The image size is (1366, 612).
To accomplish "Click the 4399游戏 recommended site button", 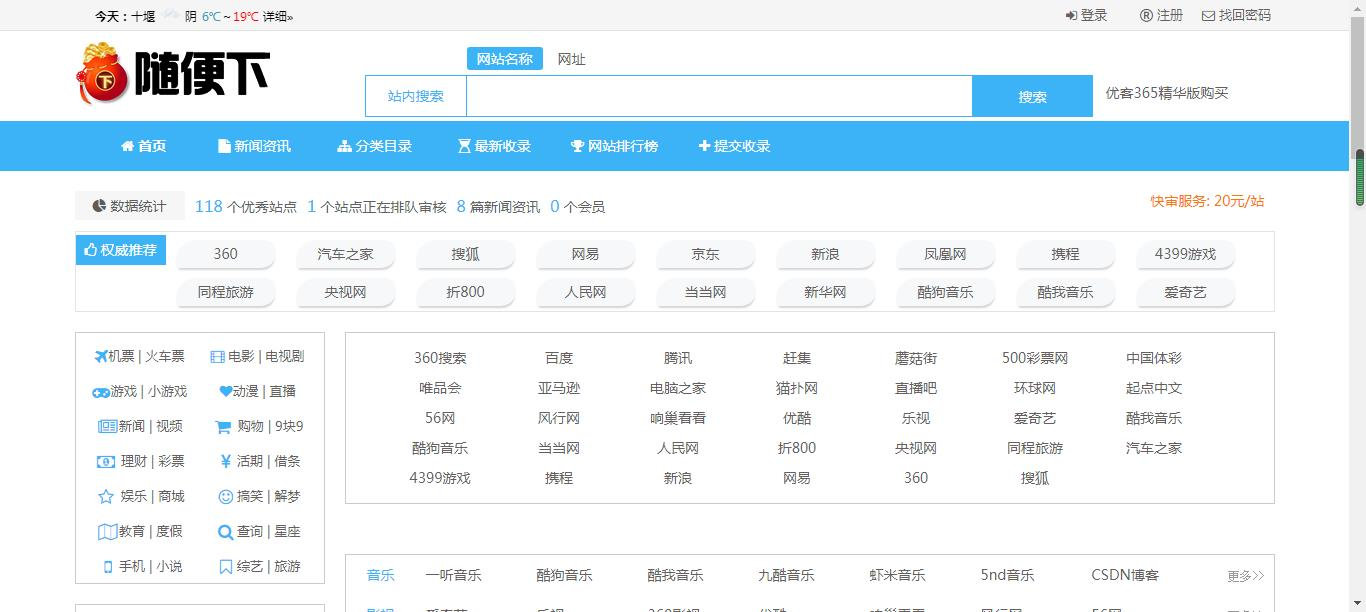I will (1186, 254).
